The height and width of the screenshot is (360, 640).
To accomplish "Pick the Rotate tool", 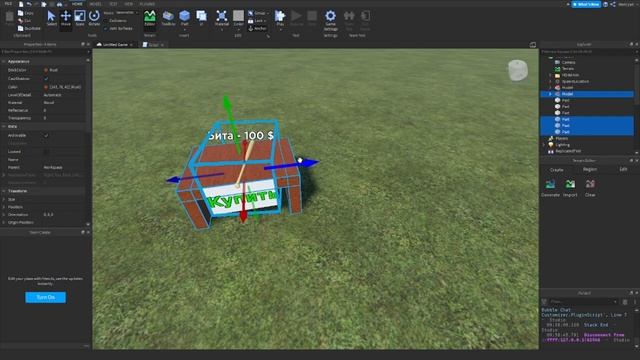I will [94, 18].
